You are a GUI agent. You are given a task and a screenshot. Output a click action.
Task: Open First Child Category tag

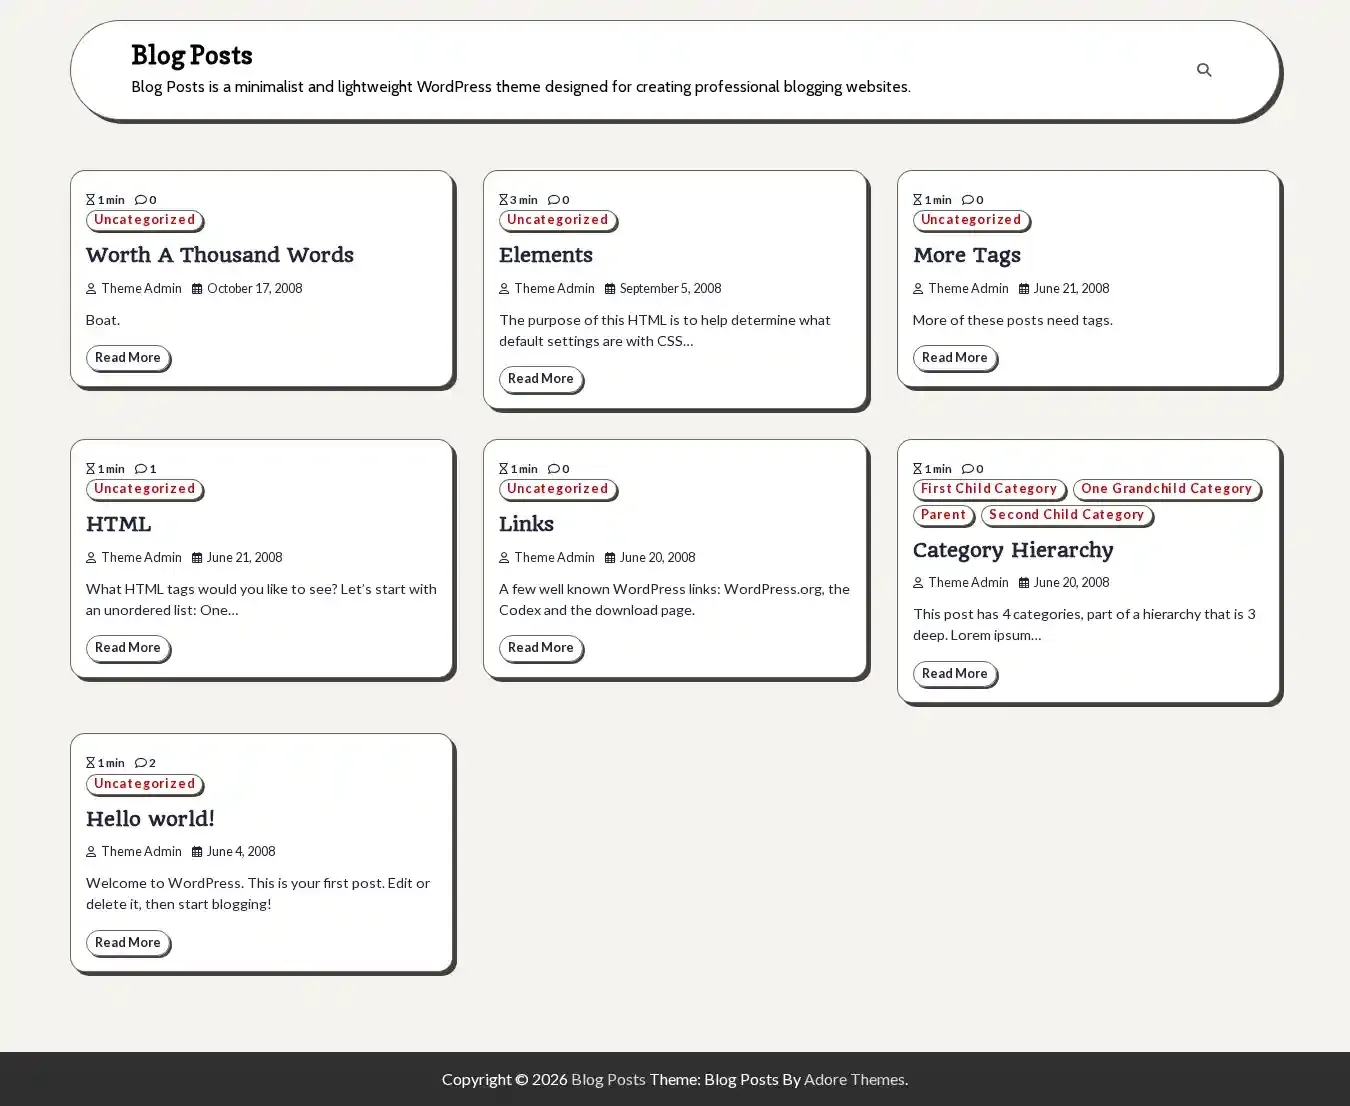pos(989,489)
